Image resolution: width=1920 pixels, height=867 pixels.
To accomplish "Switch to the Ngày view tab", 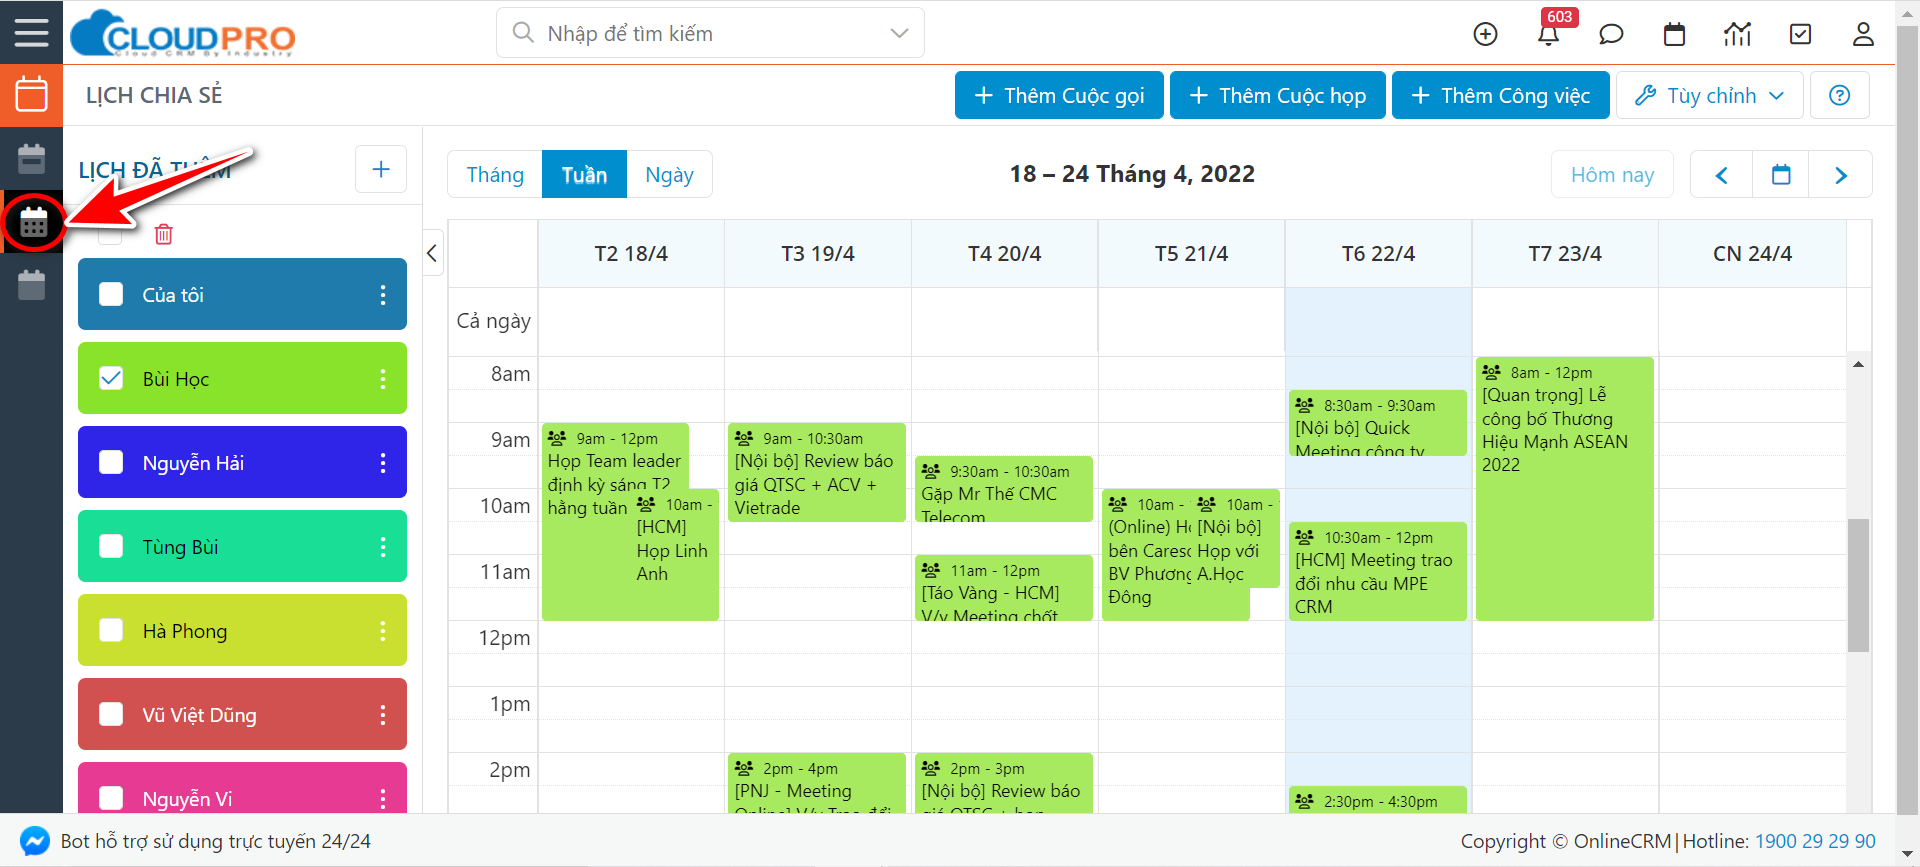I will coord(669,175).
